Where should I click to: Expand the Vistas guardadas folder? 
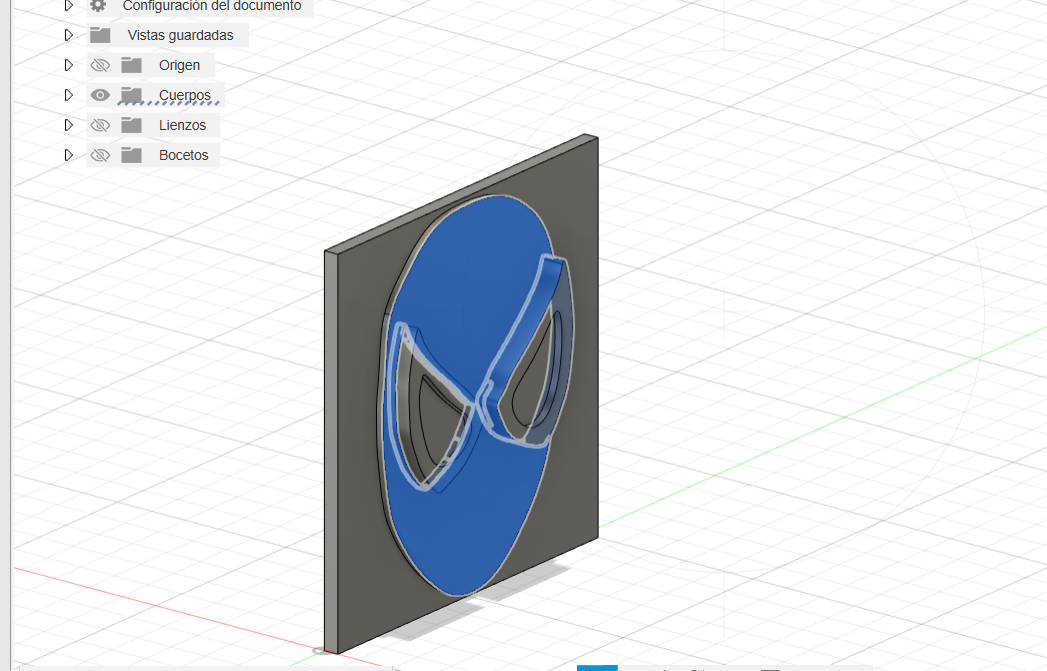click(x=68, y=35)
